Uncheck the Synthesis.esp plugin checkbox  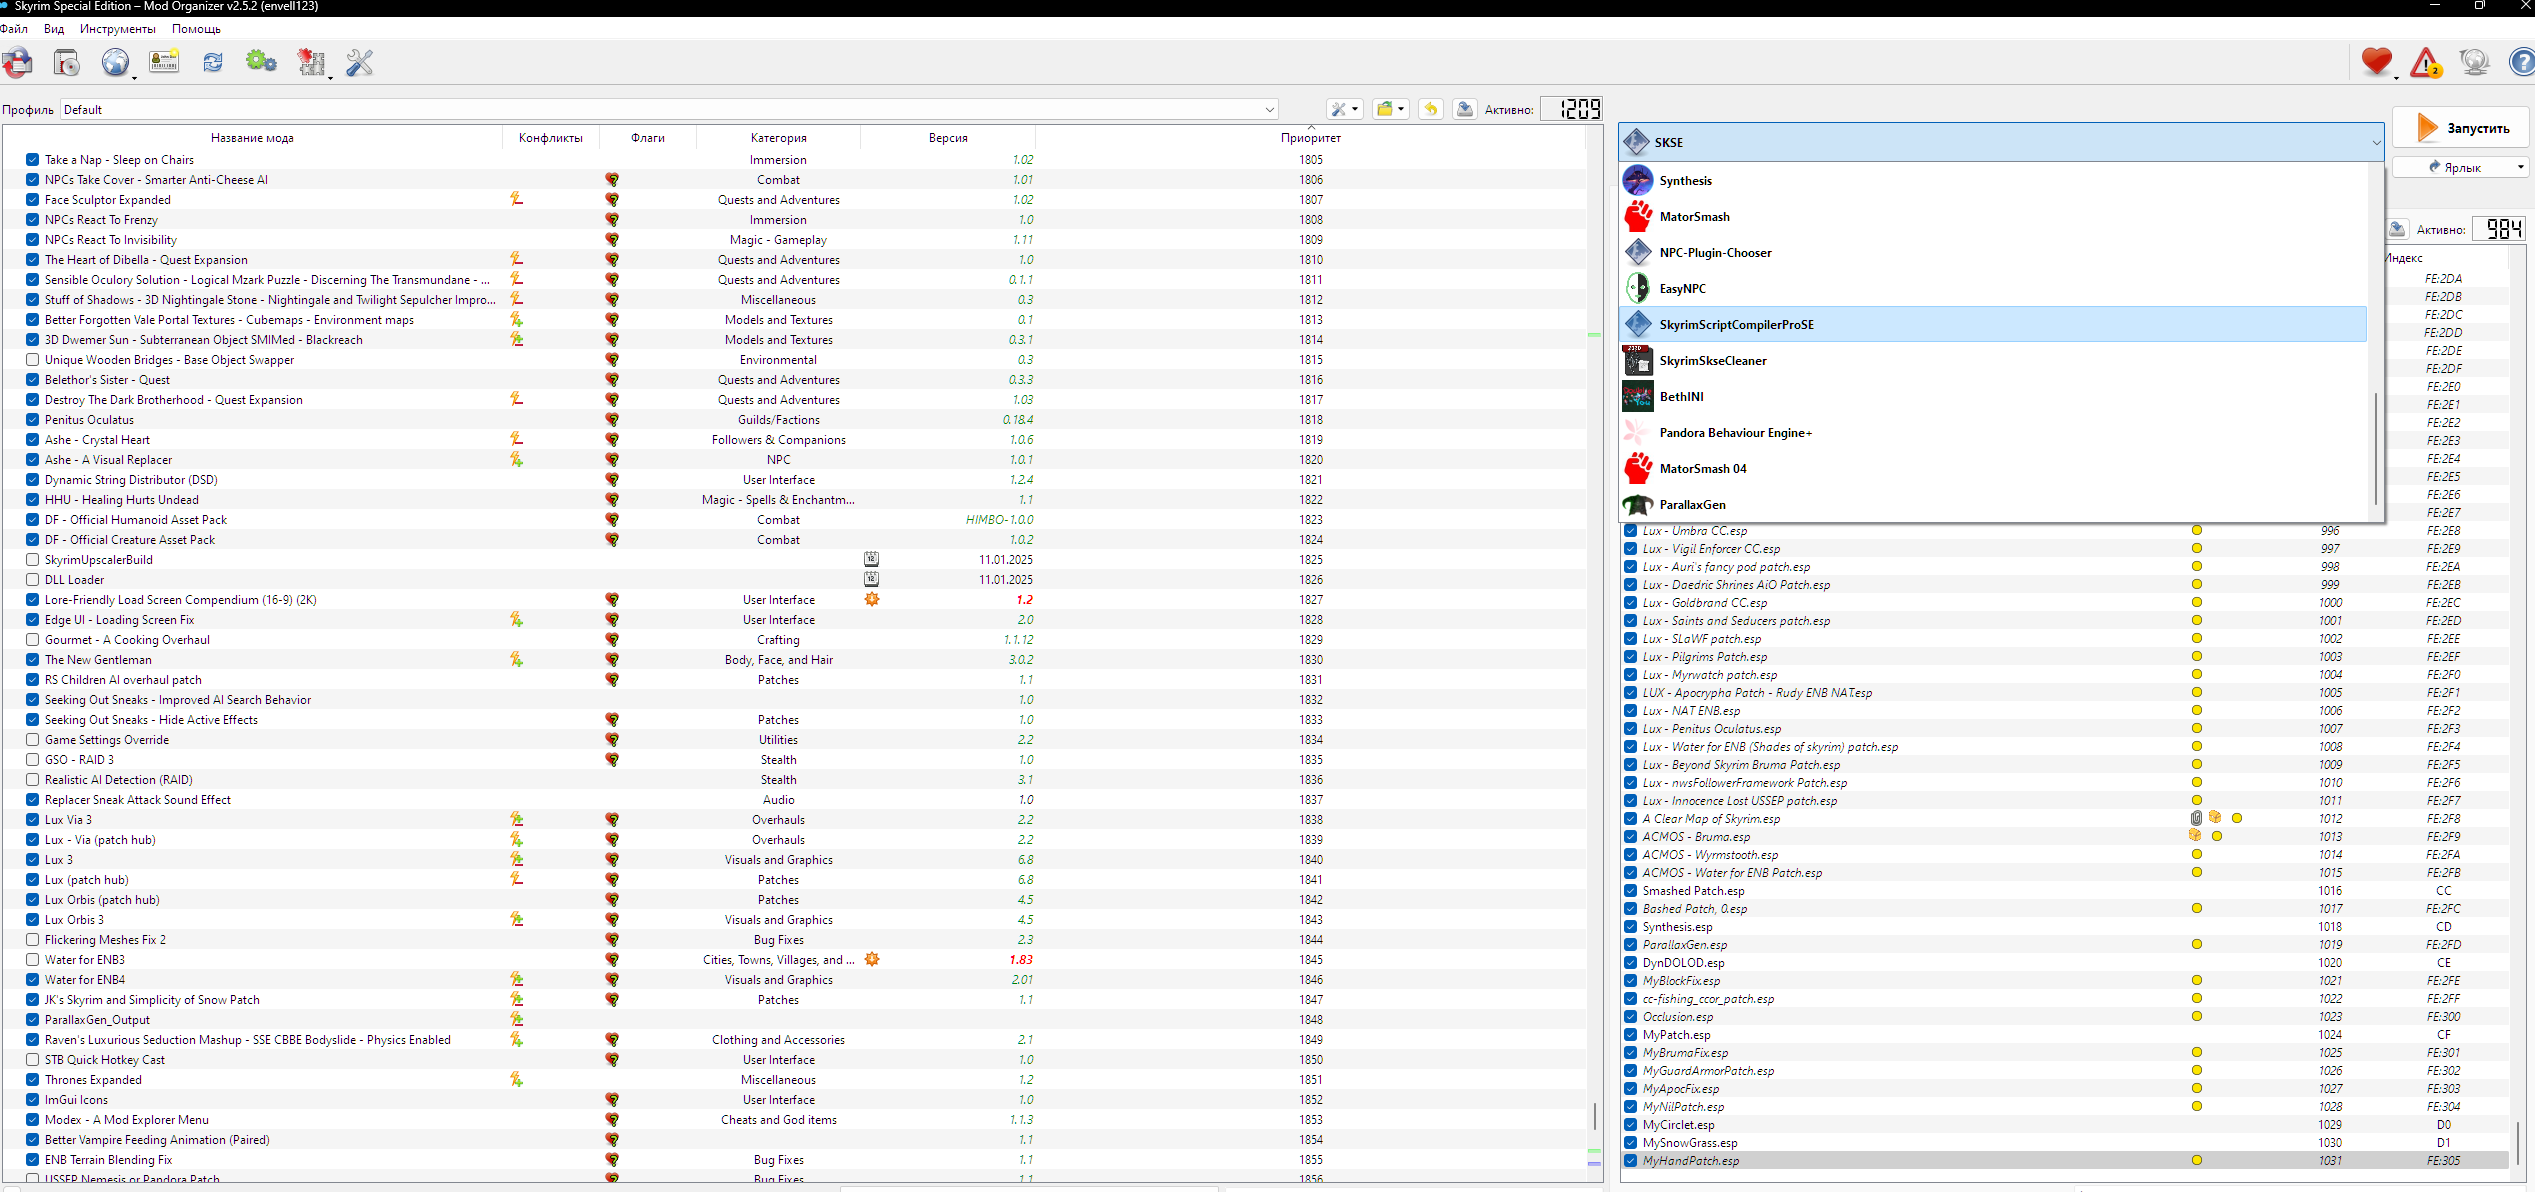[1631, 927]
